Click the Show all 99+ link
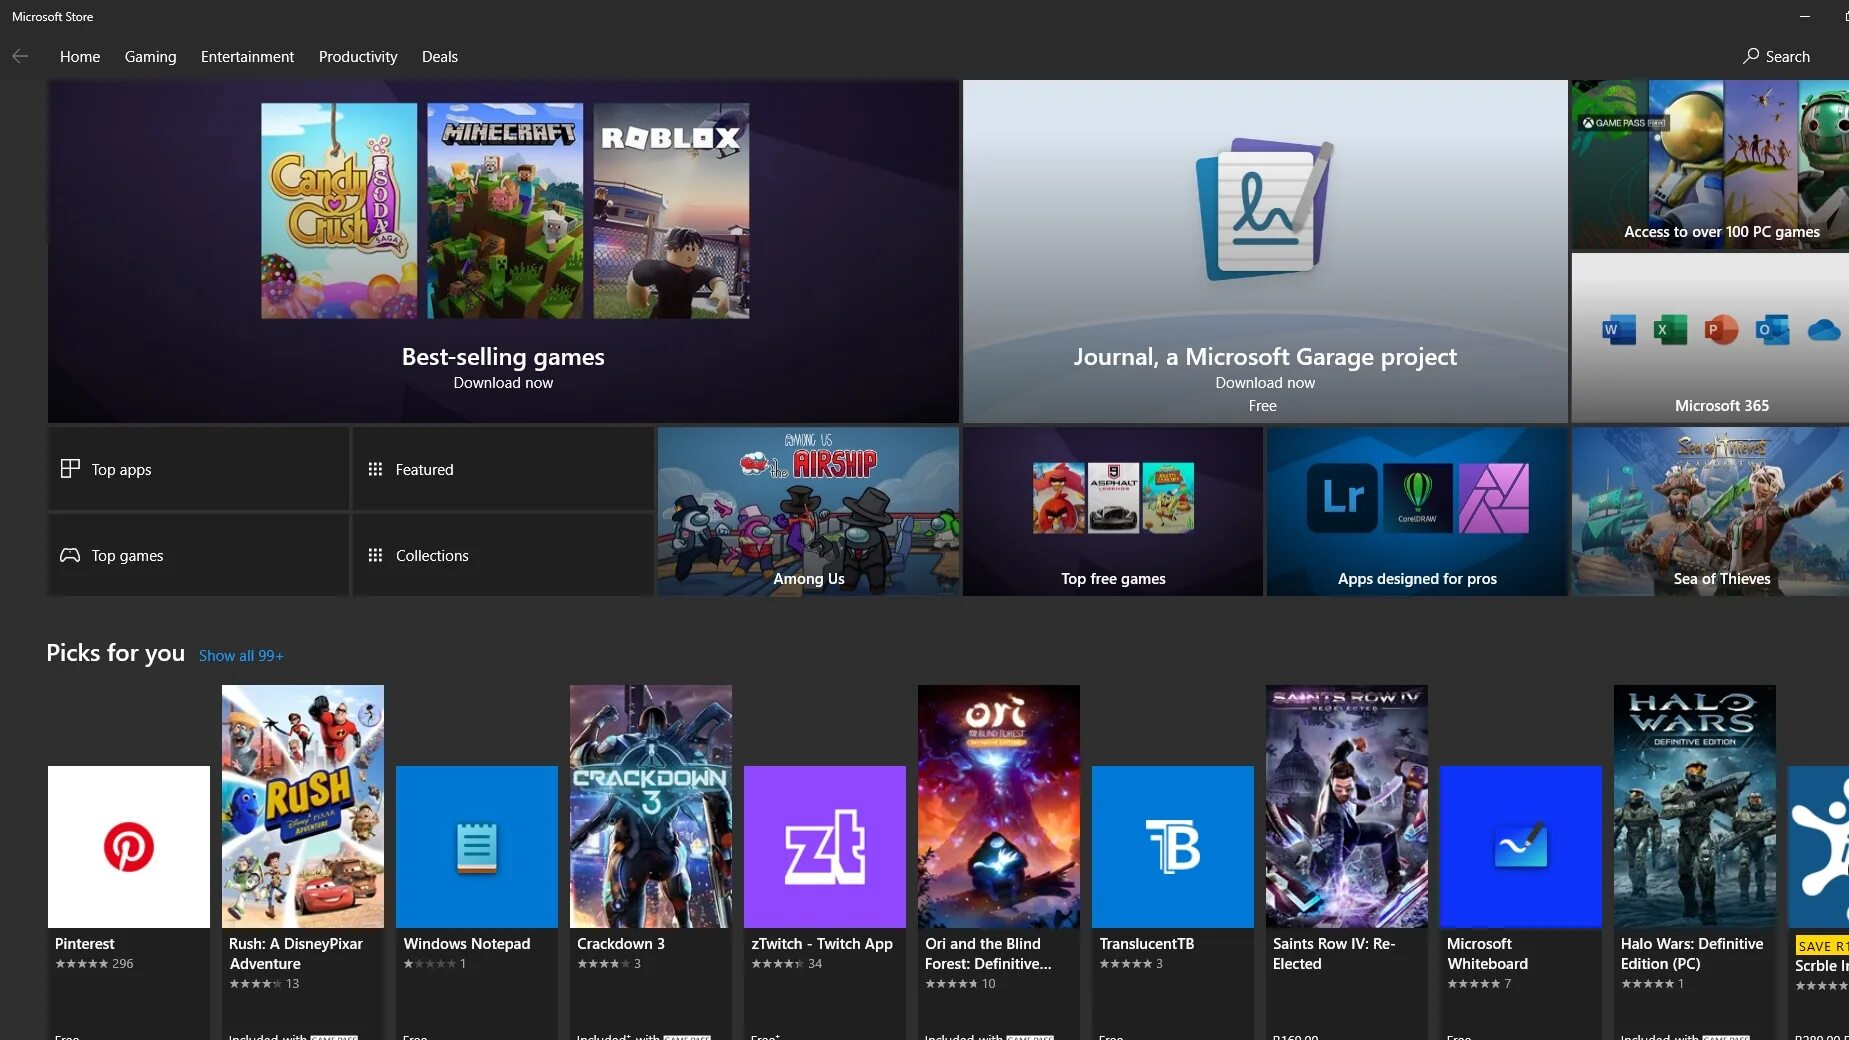 tap(240, 655)
